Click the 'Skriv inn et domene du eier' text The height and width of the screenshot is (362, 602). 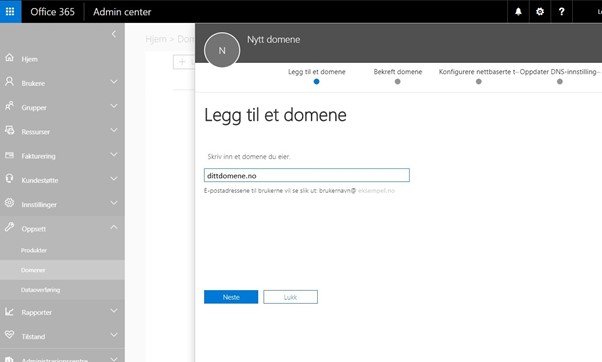[x=249, y=157]
